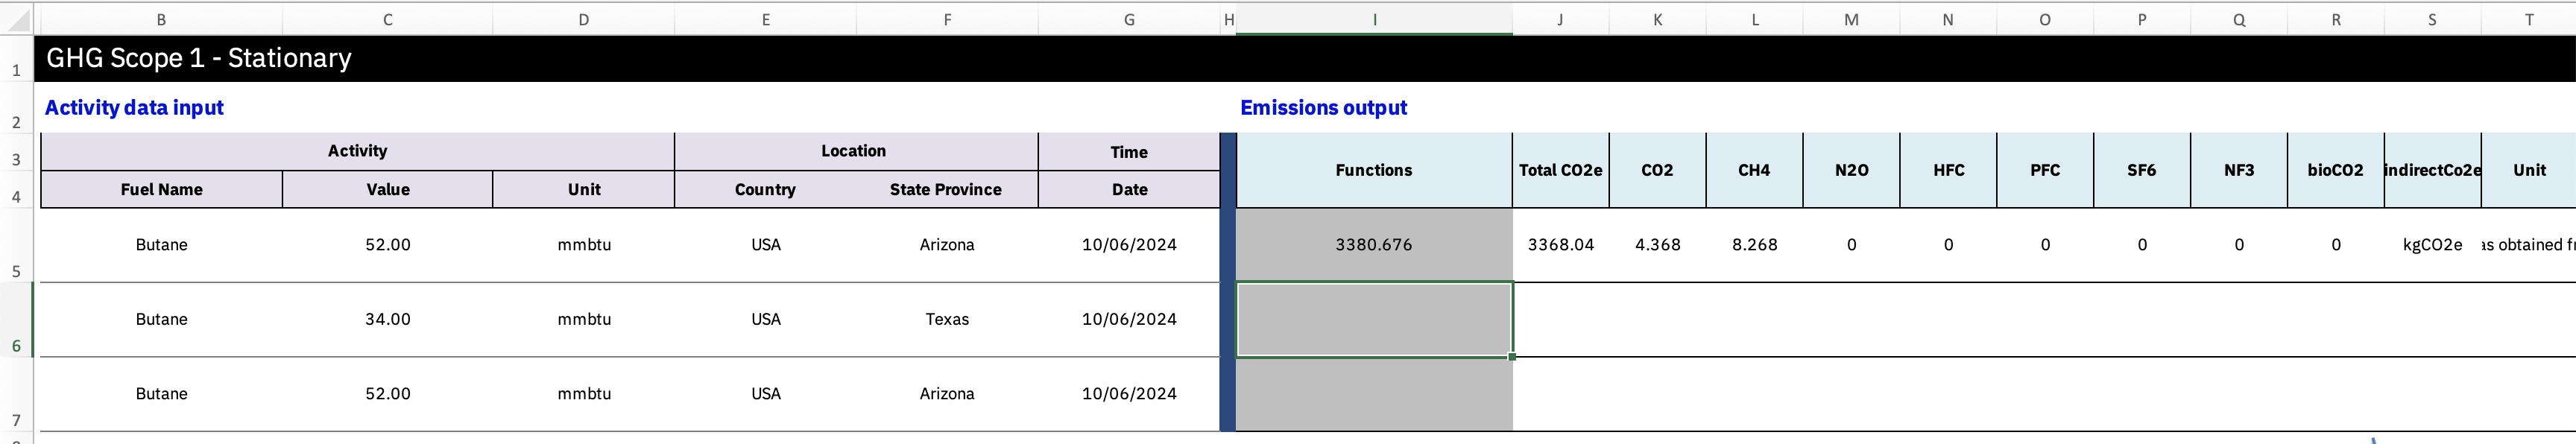Click the Functions header cell
The width and height of the screenshot is (2576, 444).
coord(1374,170)
